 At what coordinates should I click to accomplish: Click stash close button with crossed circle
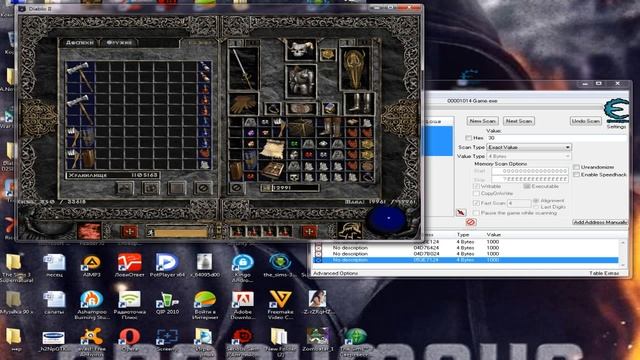(x=203, y=188)
